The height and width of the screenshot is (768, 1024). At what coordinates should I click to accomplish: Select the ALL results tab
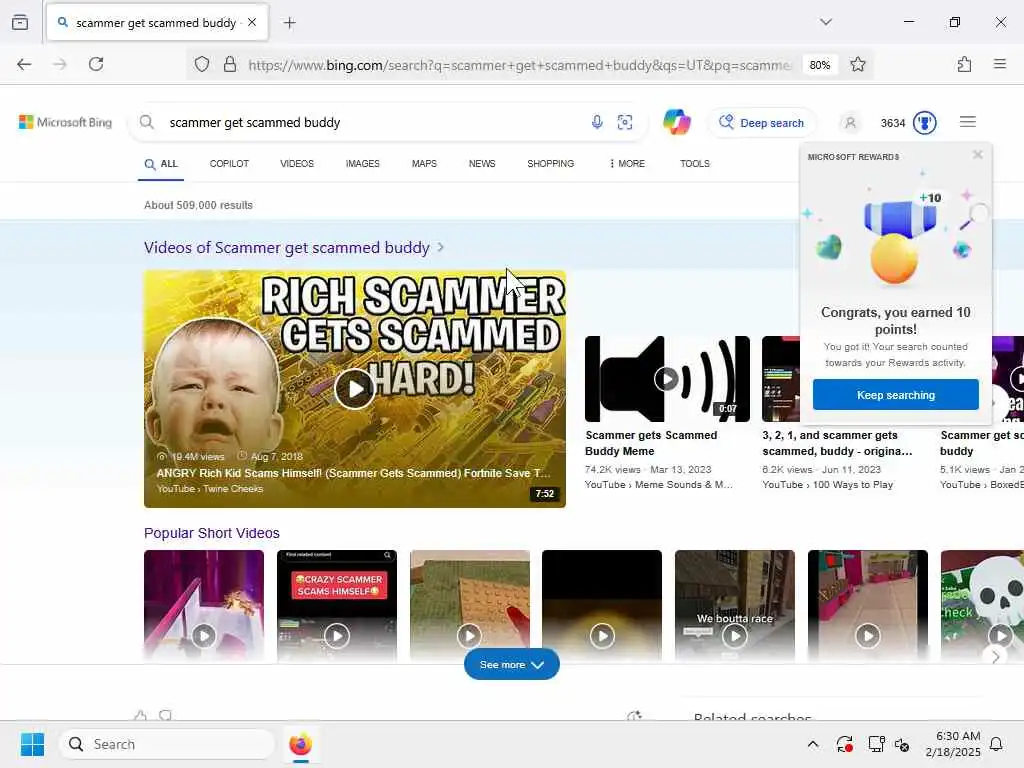click(161, 164)
